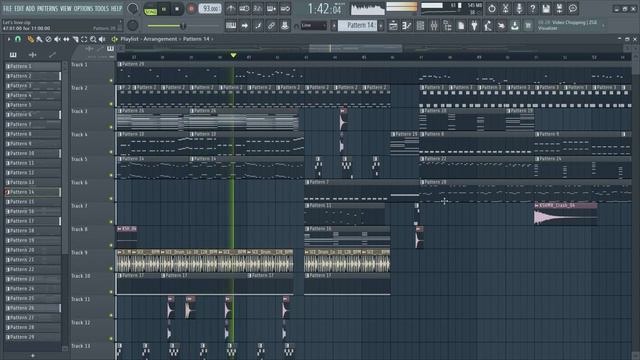Select the Paint brush tool
Screen dimensions: 640x360
(x=40, y=39)
